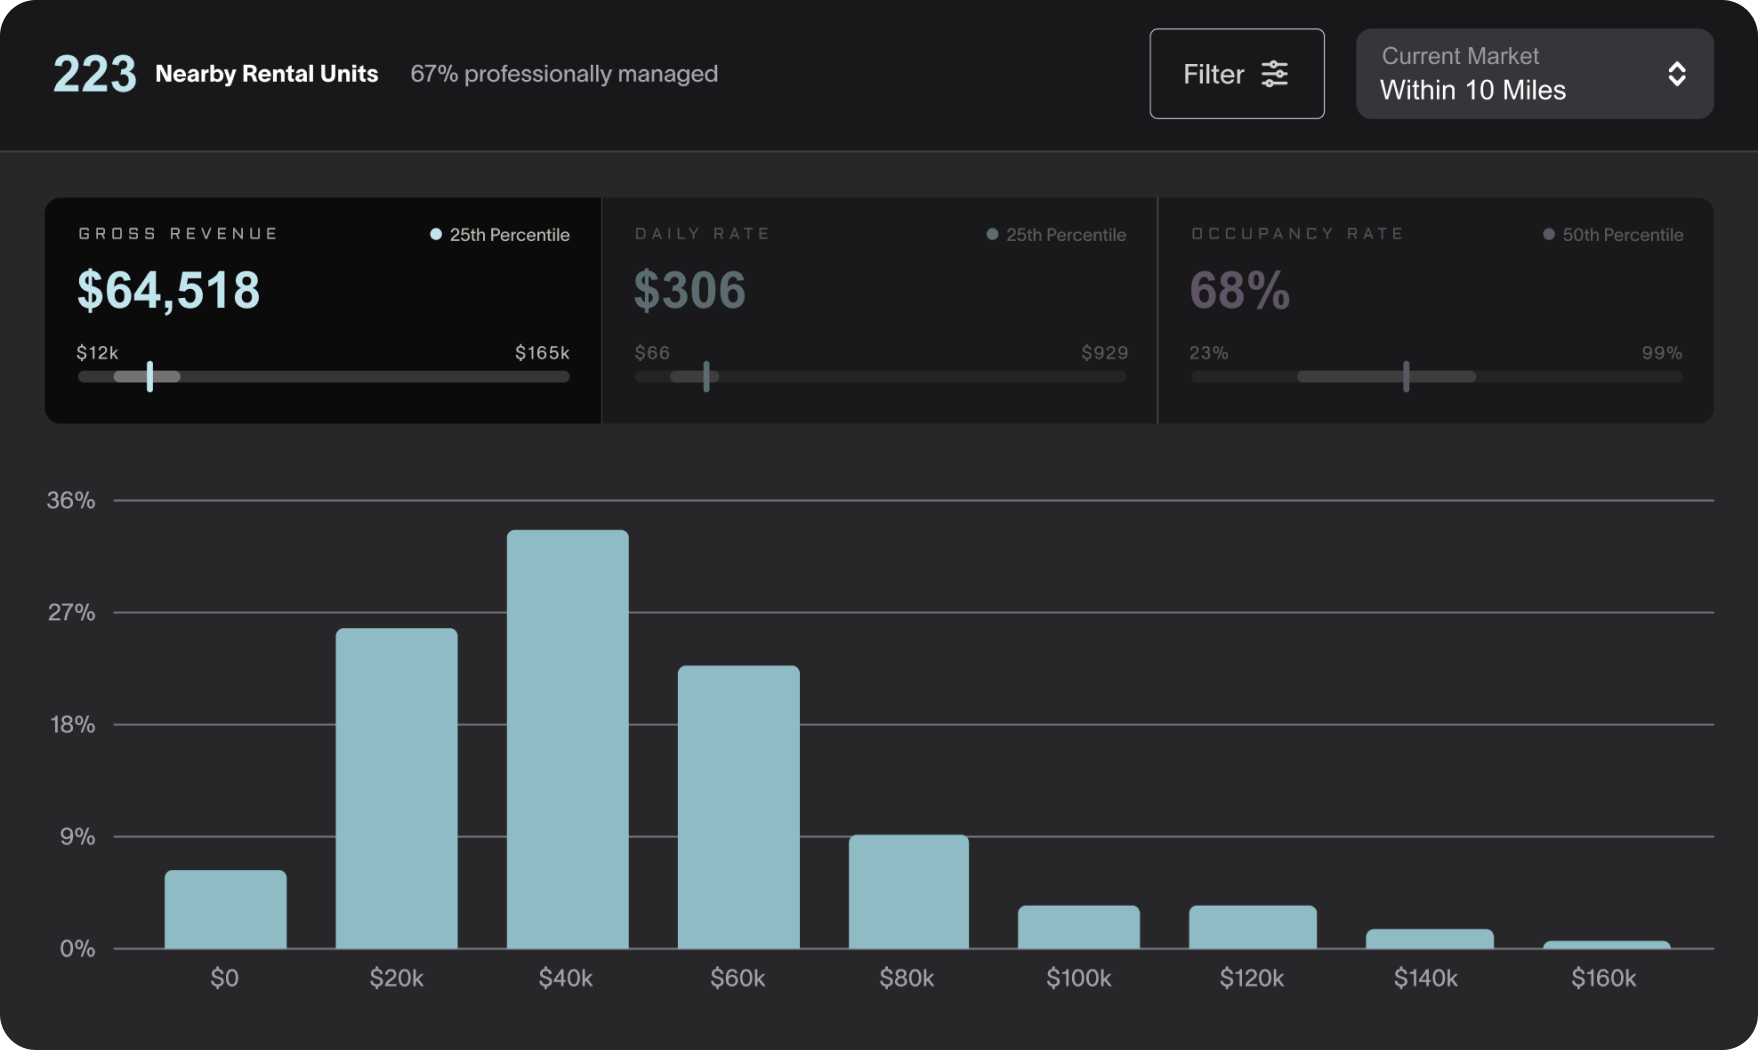Screen dimensions: 1758x1050
Task: Click Gross Revenue 25th Percentile dot
Action: (436, 234)
